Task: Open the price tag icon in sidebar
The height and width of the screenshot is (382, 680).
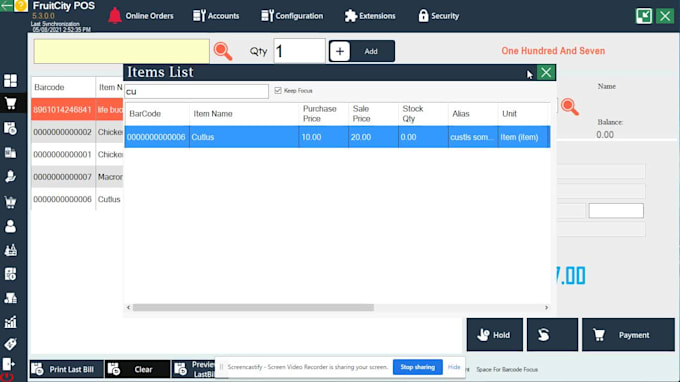Action: tap(10, 344)
